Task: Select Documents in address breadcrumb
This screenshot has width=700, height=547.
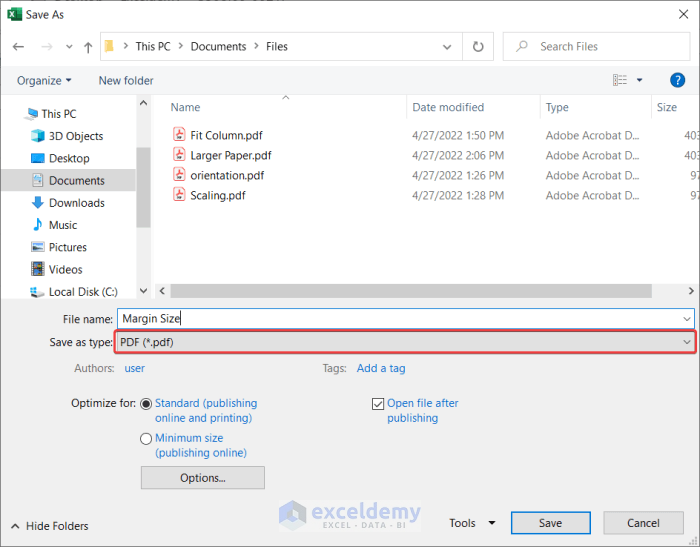Action: coord(218,46)
